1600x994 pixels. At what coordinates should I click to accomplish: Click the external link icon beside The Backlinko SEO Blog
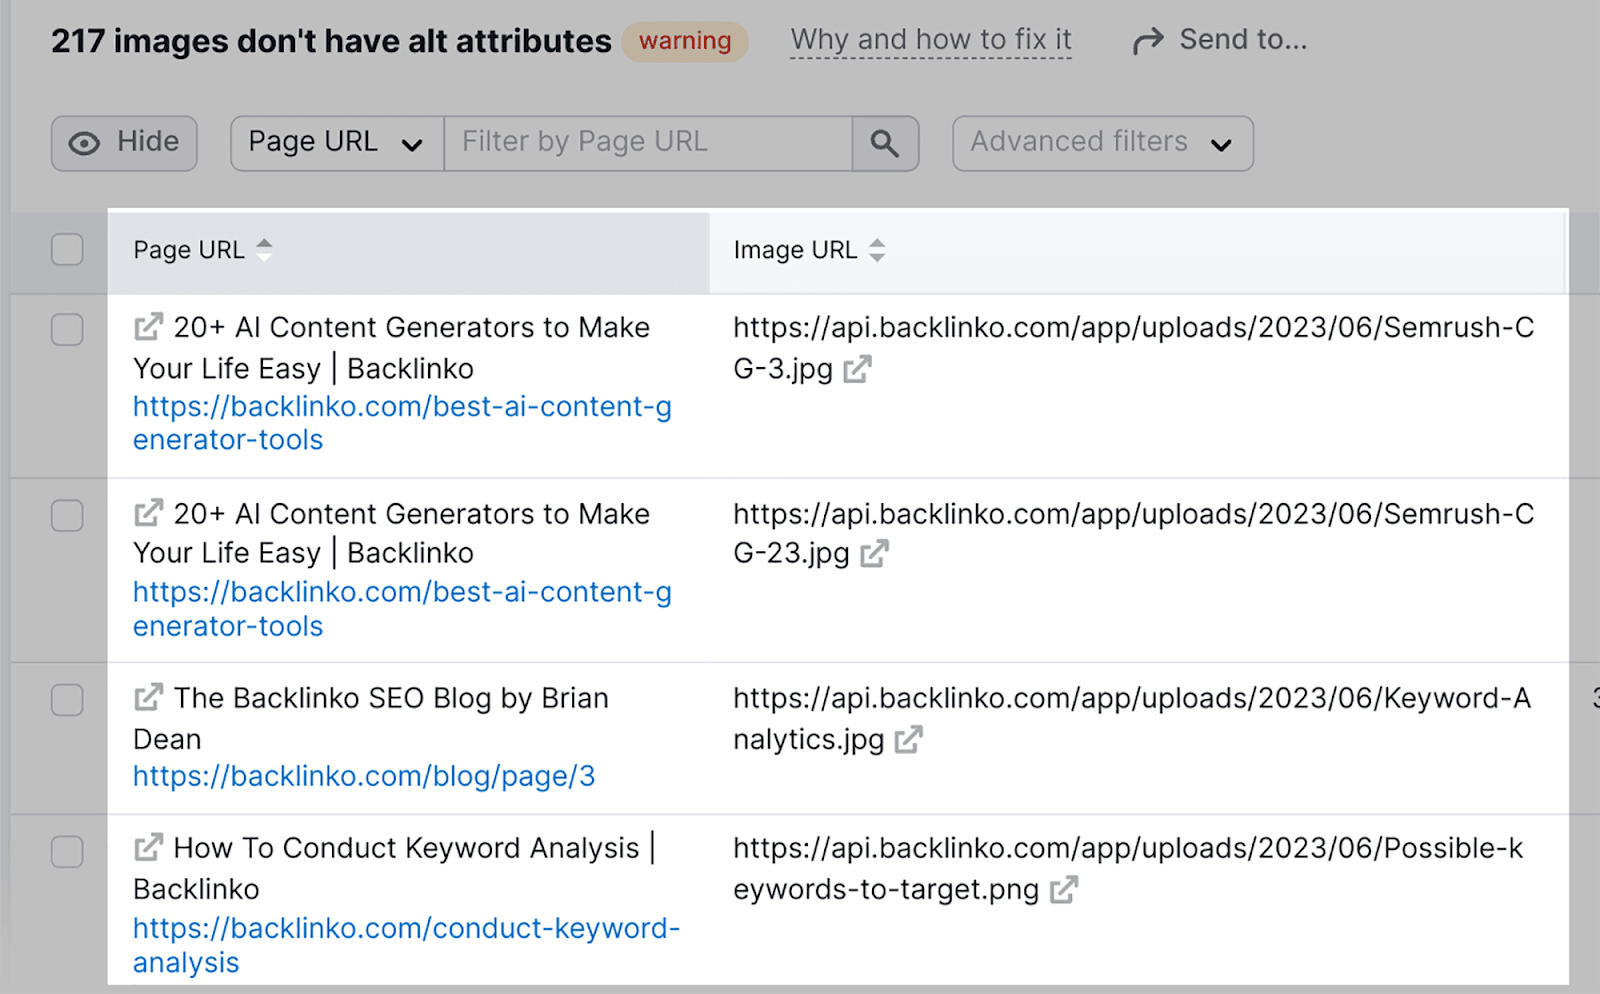[148, 698]
